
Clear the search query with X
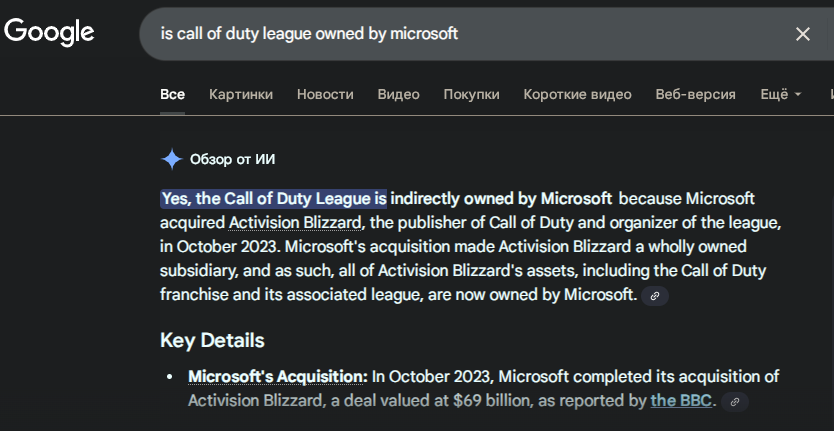[x=802, y=34]
